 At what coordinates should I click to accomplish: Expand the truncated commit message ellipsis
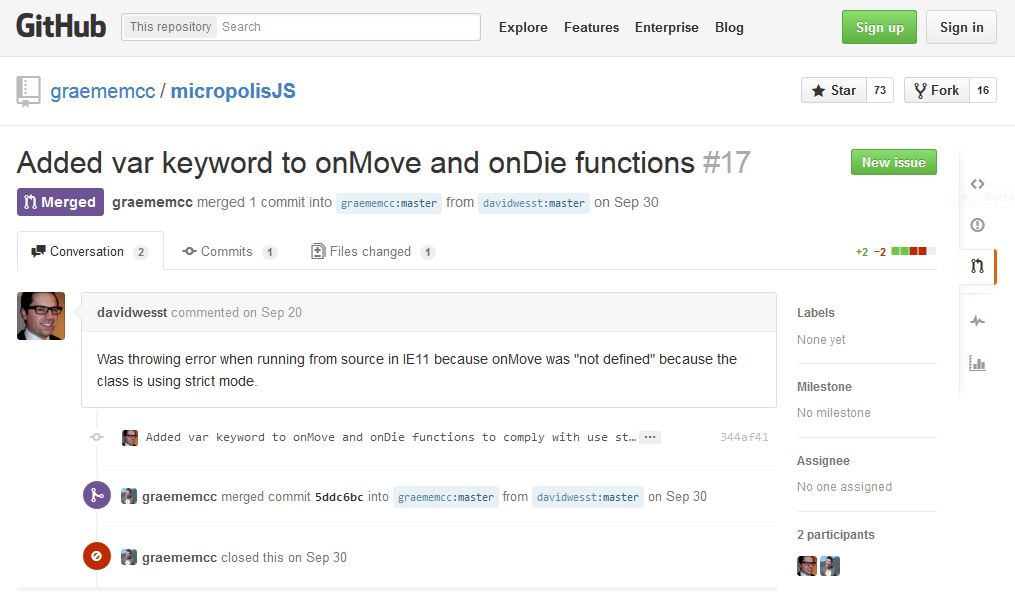coord(650,437)
